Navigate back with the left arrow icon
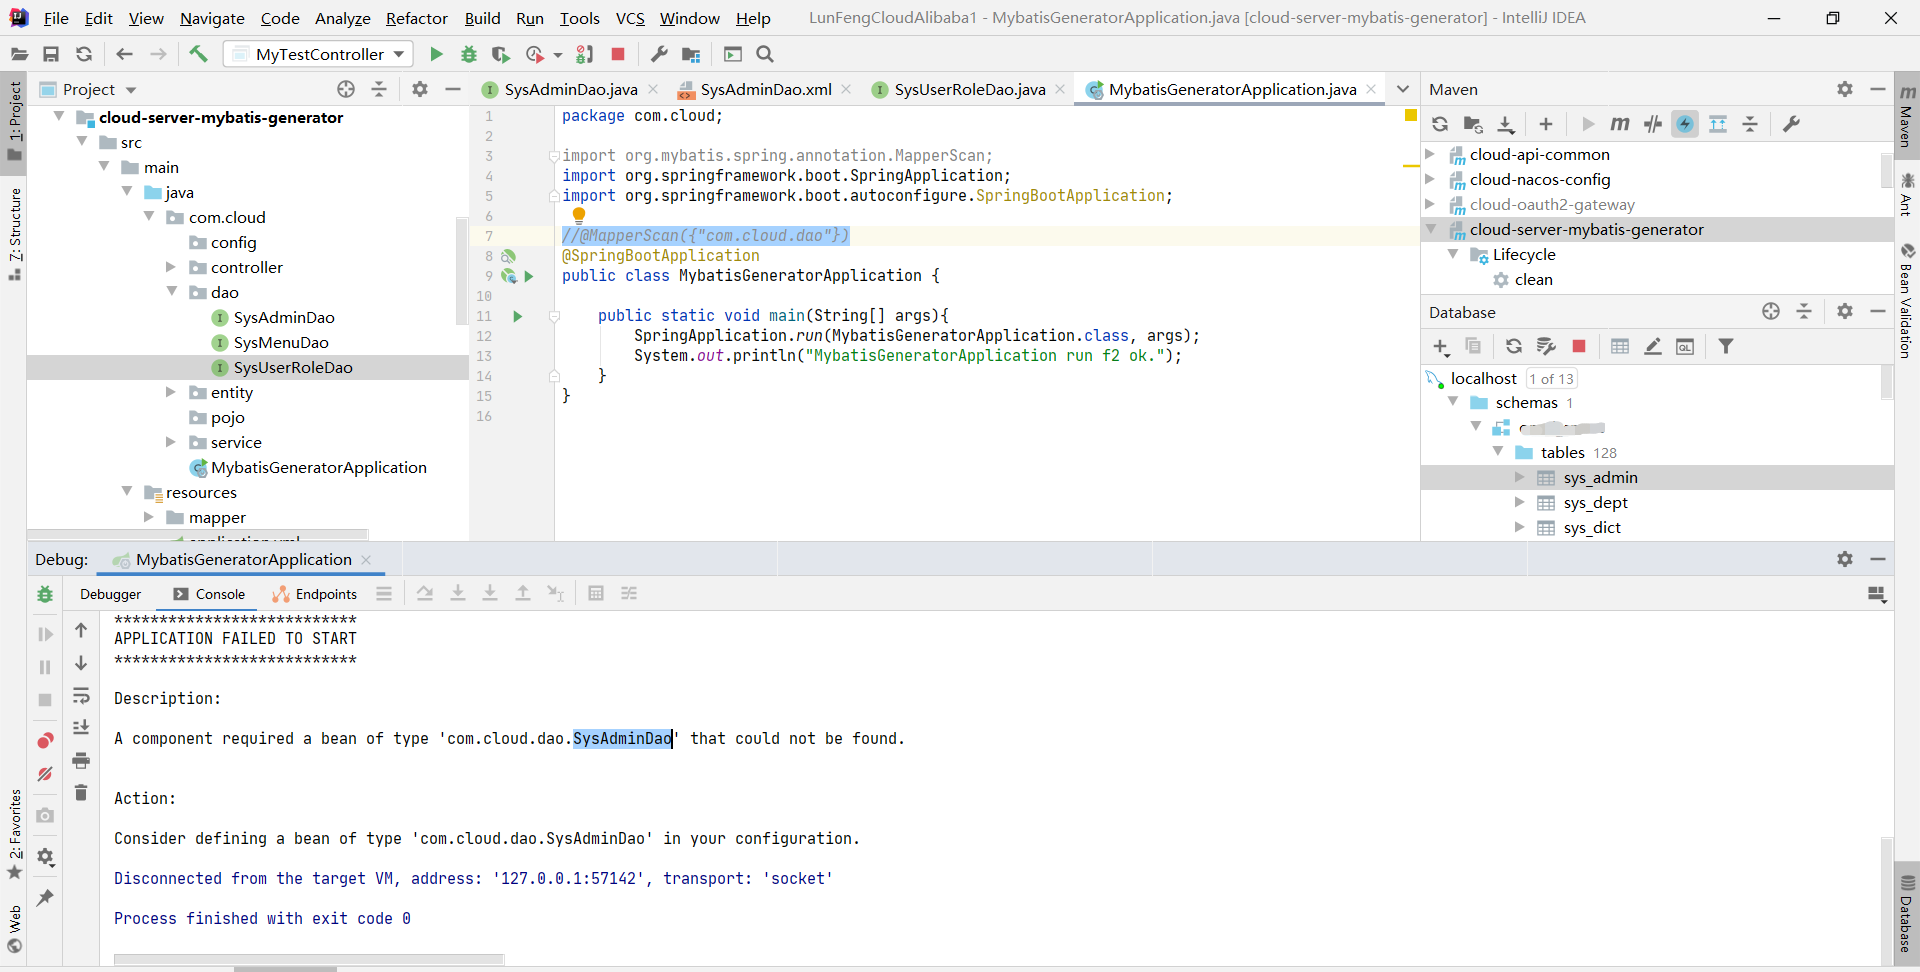 click(124, 54)
